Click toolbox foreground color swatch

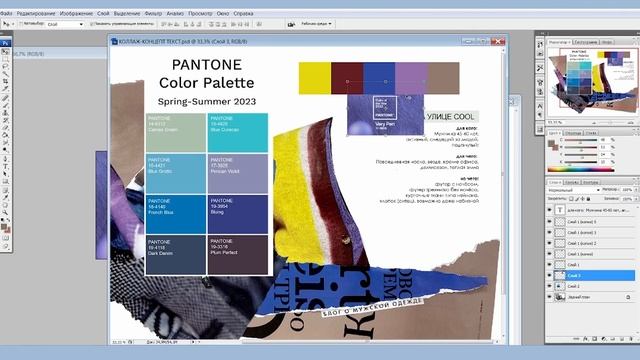(x=4, y=226)
